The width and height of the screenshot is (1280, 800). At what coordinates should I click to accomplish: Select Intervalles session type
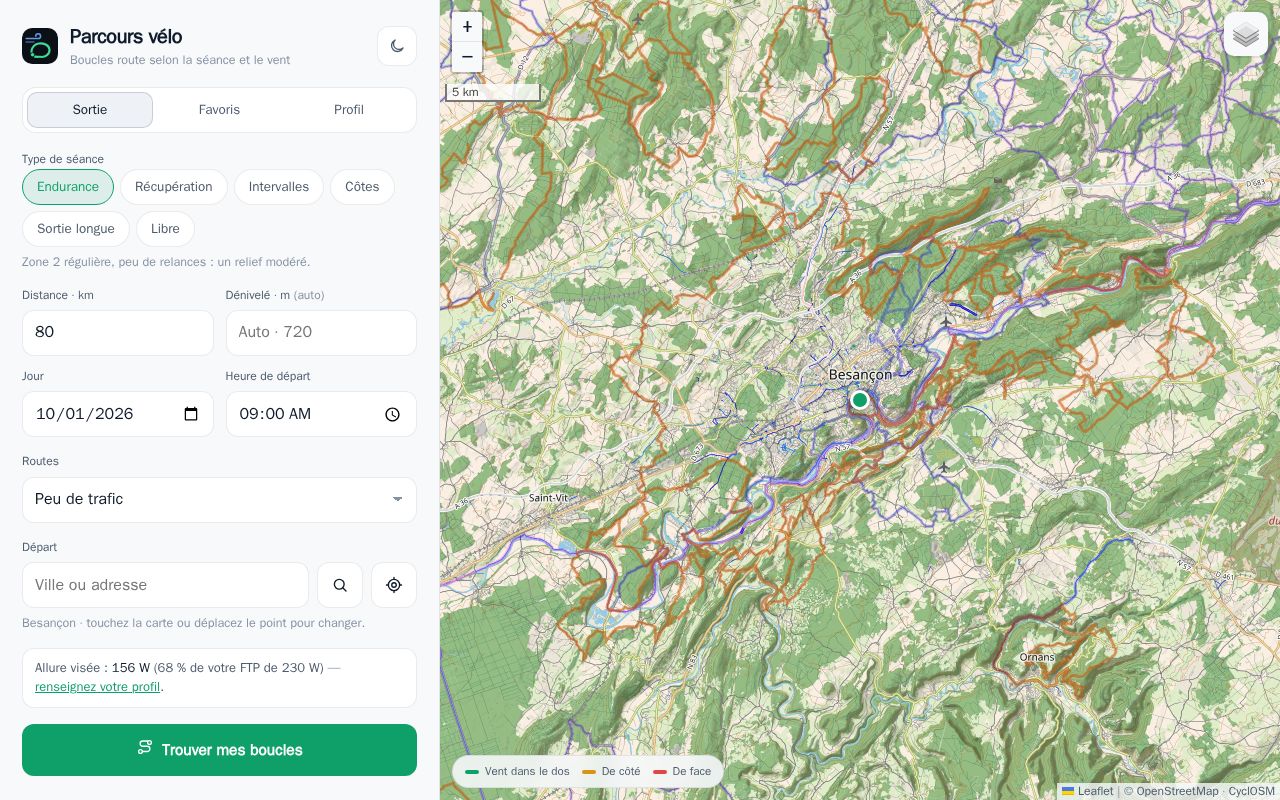pyautogui.click(x=279, y=187)
